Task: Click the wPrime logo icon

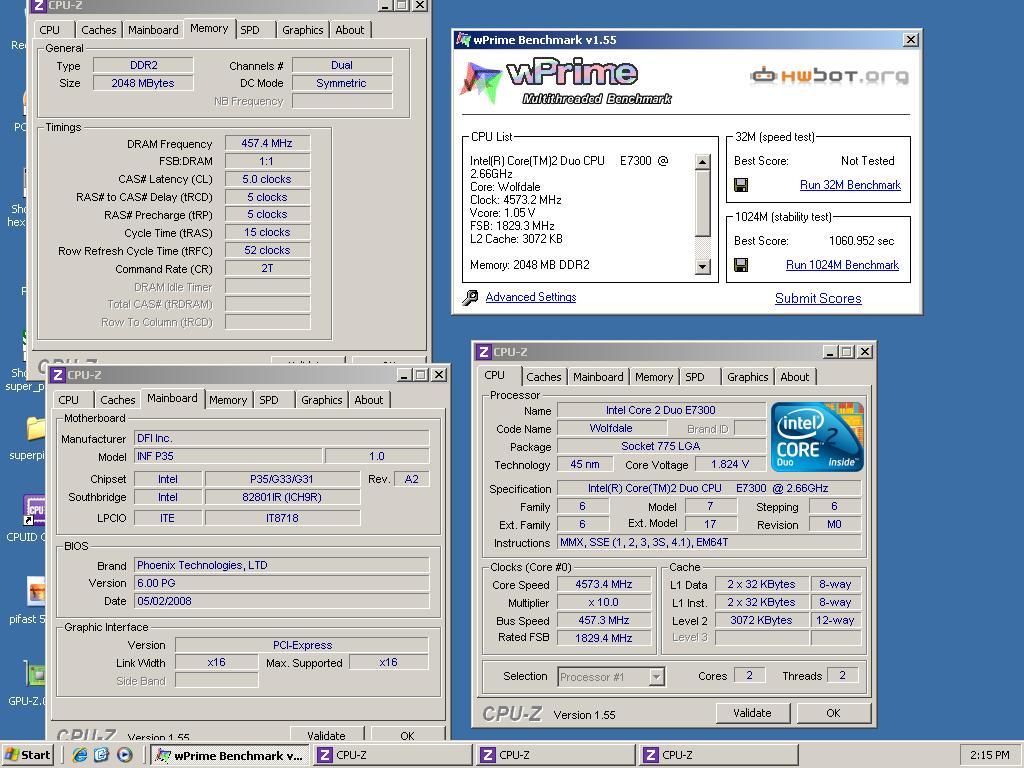Action: coord(481,82)
